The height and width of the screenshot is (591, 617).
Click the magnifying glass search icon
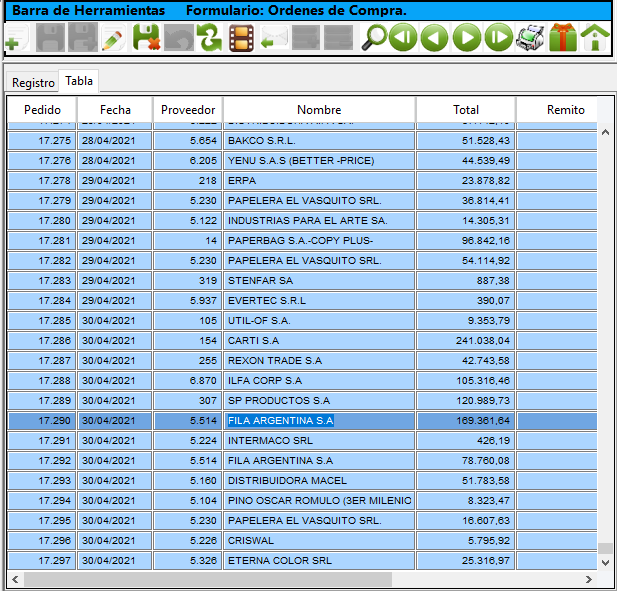[x=374, y=38]
